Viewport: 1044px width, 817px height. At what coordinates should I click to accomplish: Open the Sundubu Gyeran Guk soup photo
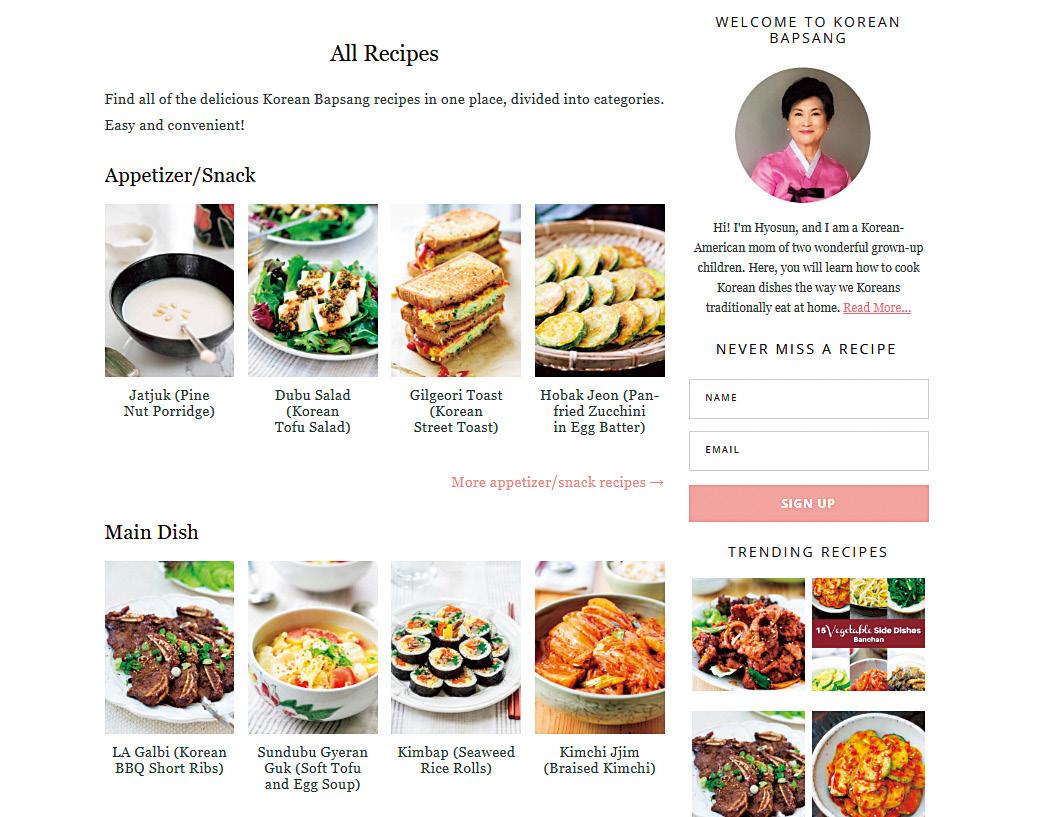tap(313, 647)
